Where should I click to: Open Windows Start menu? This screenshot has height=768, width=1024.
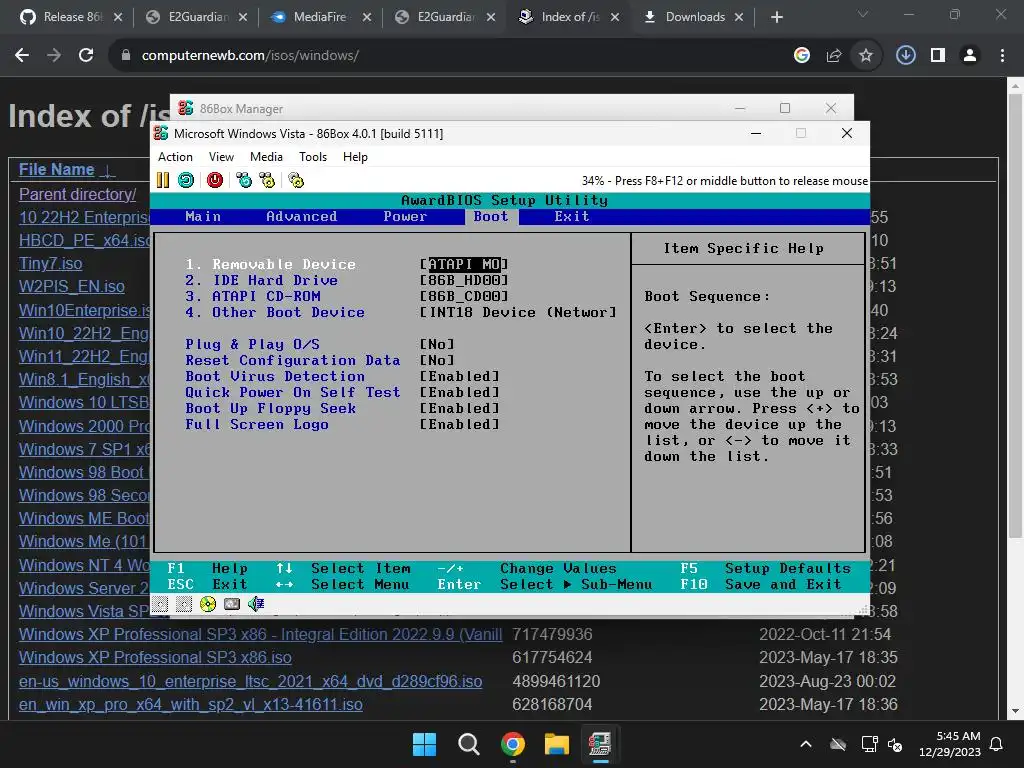pos(424,744)
